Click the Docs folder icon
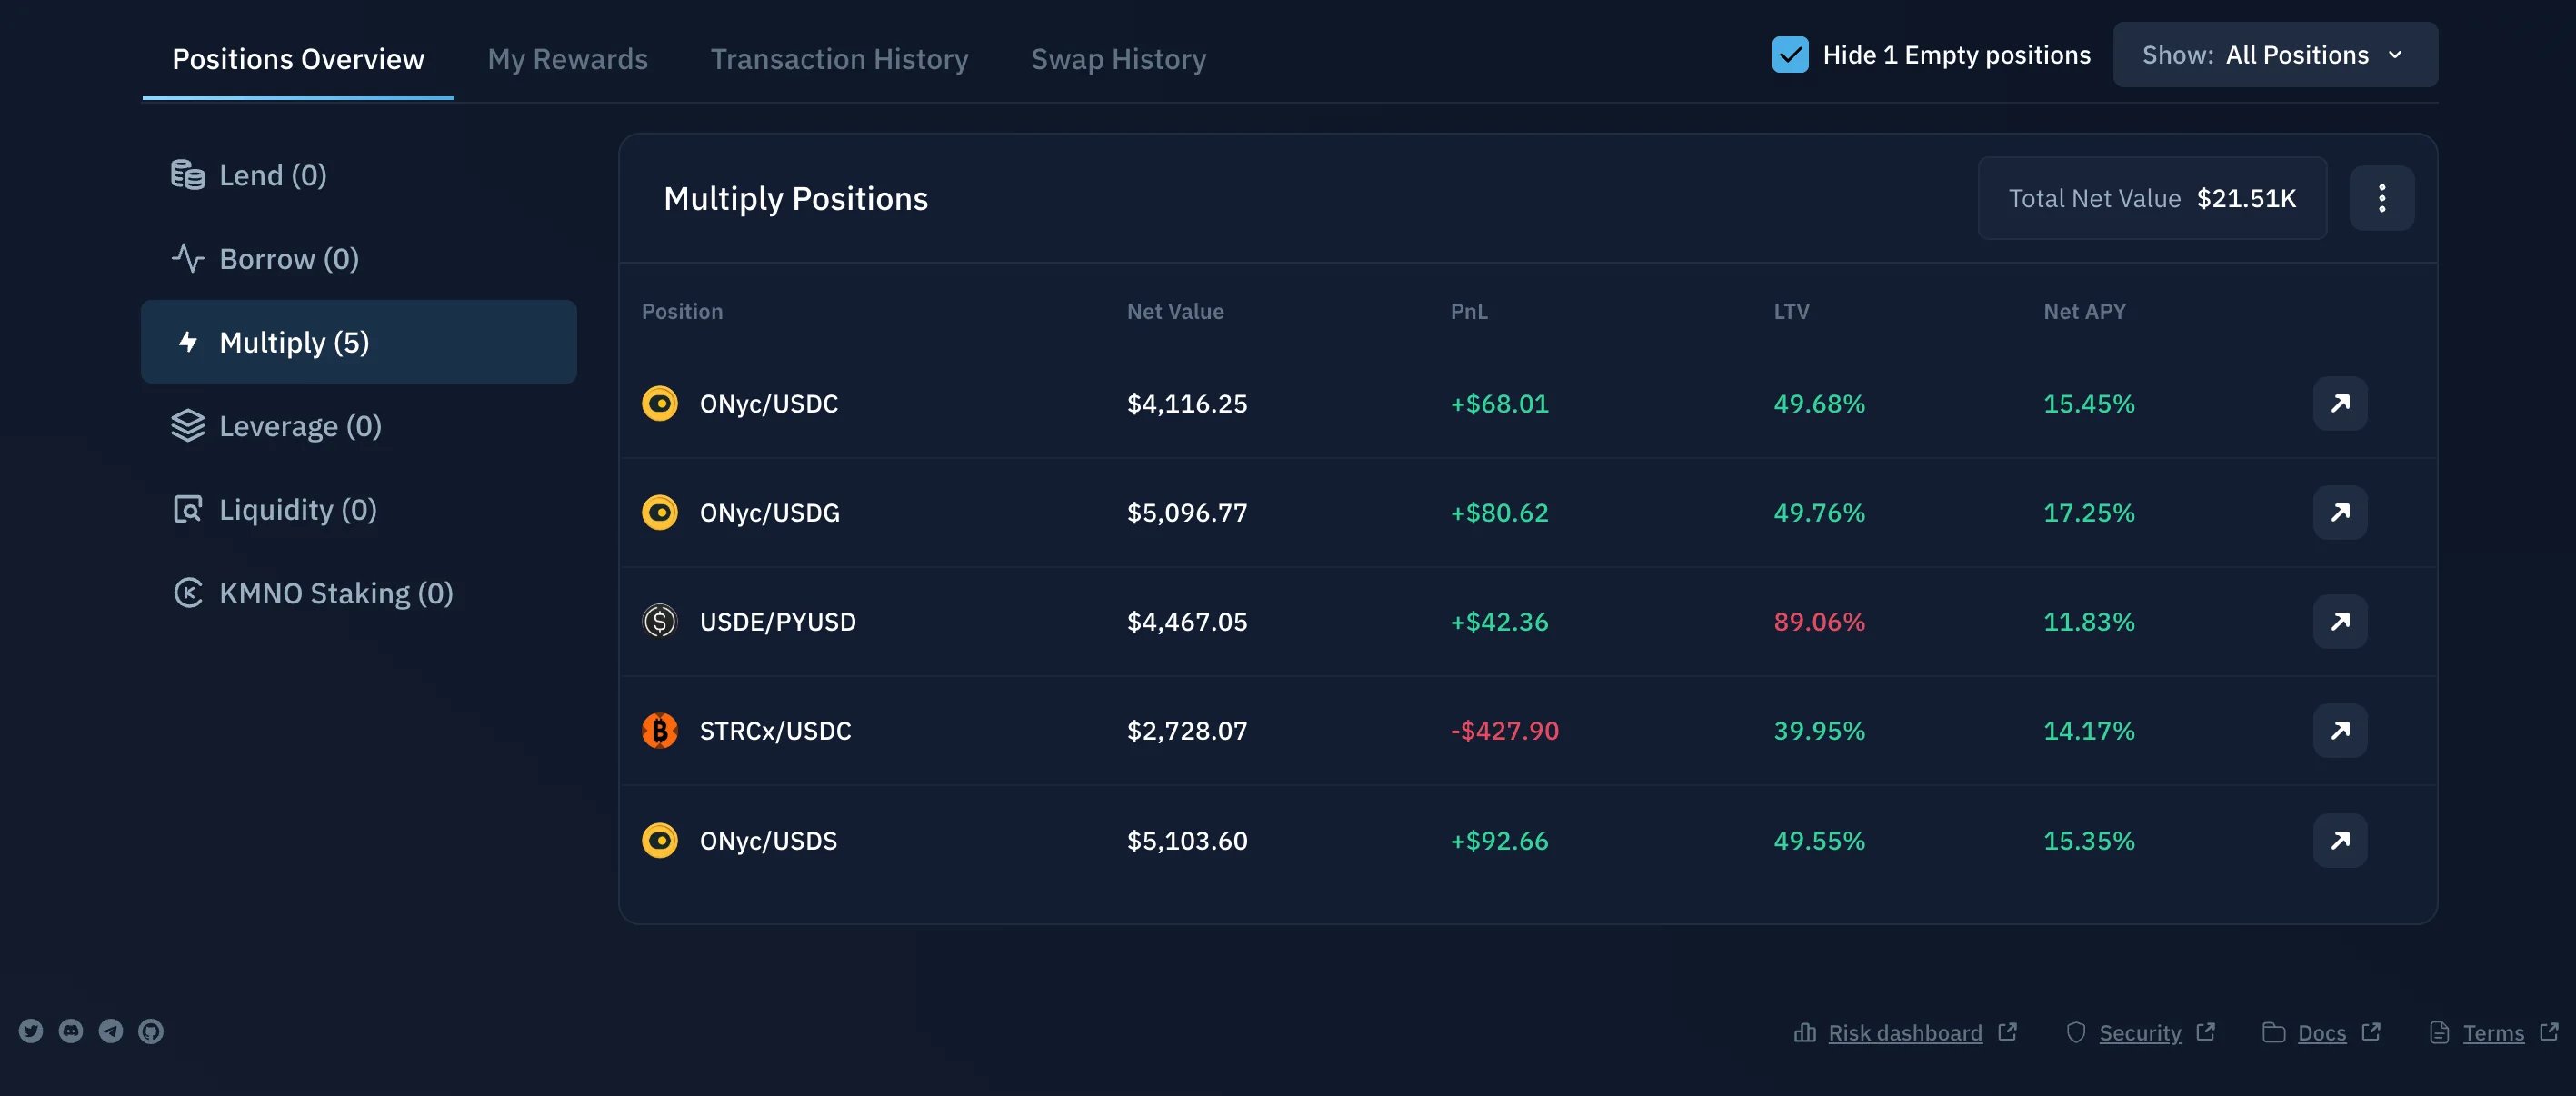2576x1096 pixels. coord(2274,1032)
